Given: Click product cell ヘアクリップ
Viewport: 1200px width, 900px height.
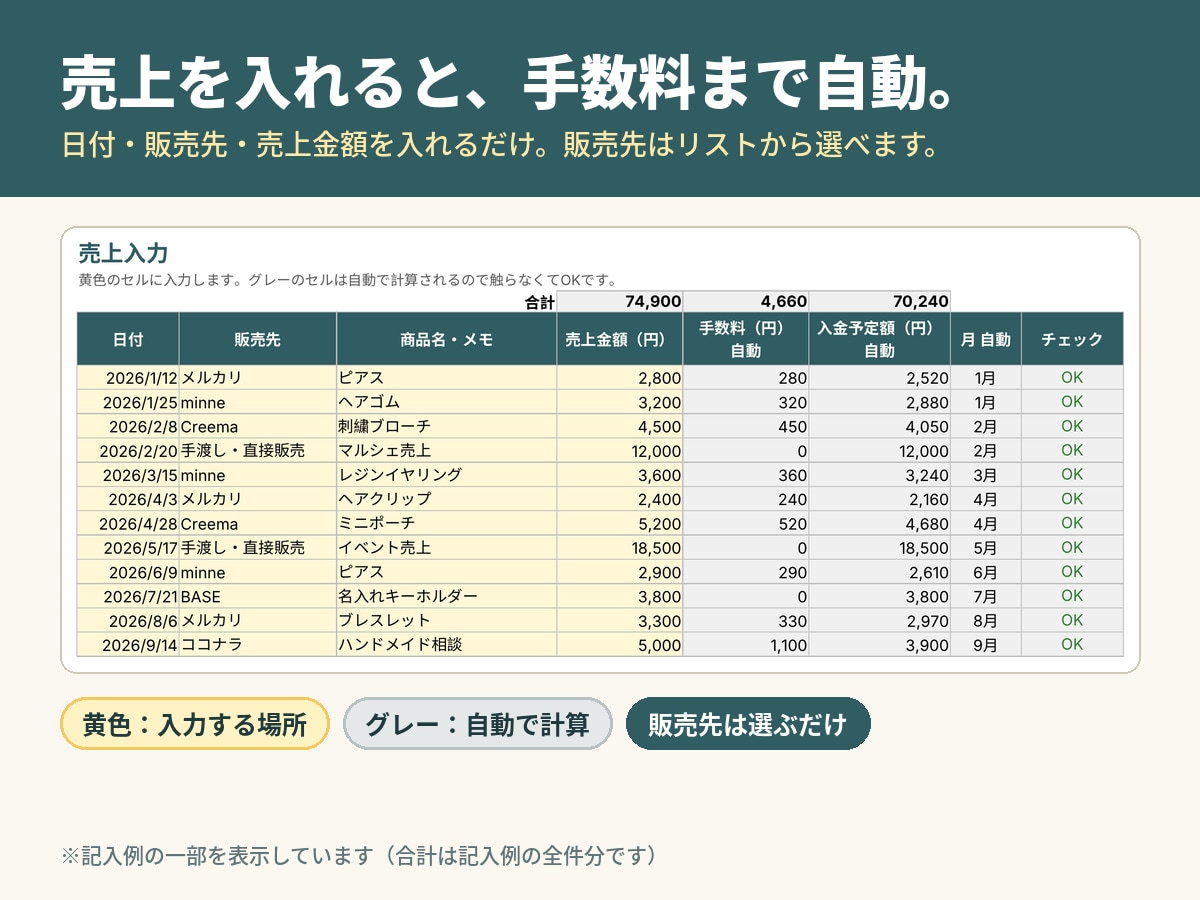Looking at the screenshot, I should tap(447, 499).
